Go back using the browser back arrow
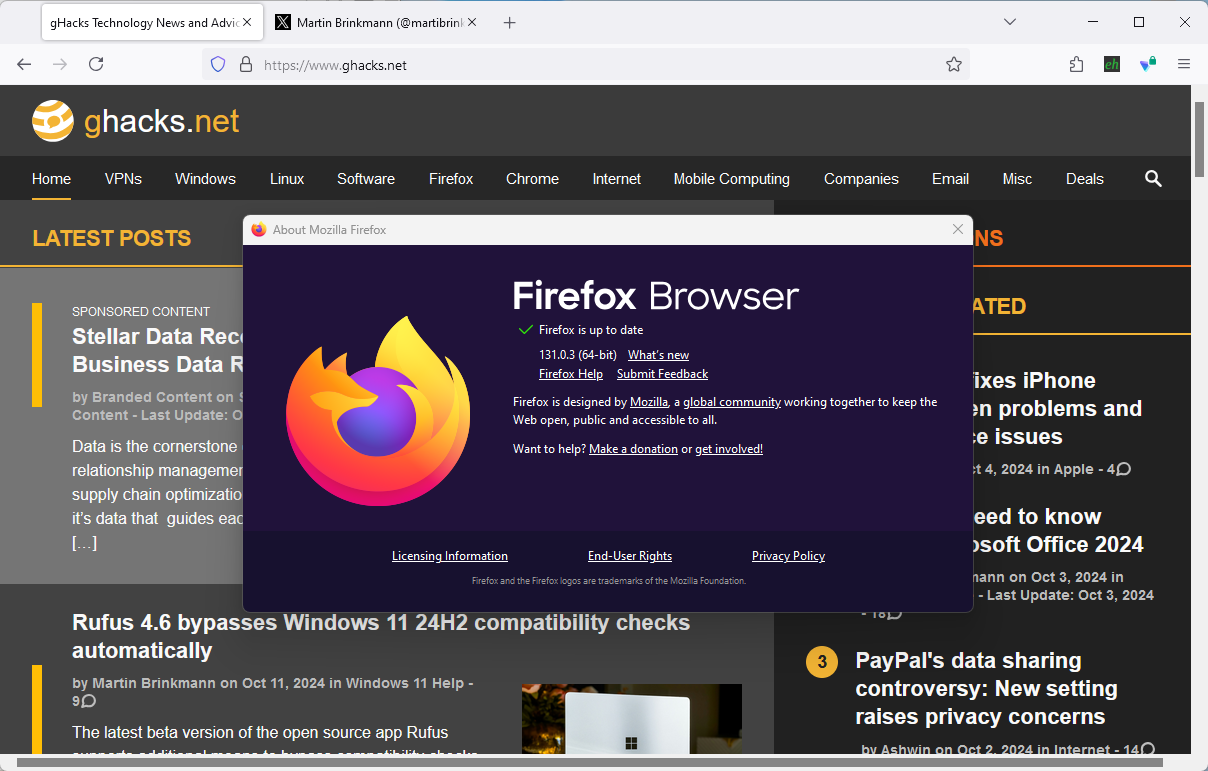This screenshot has height=771, width=1208. click(24, 64)
